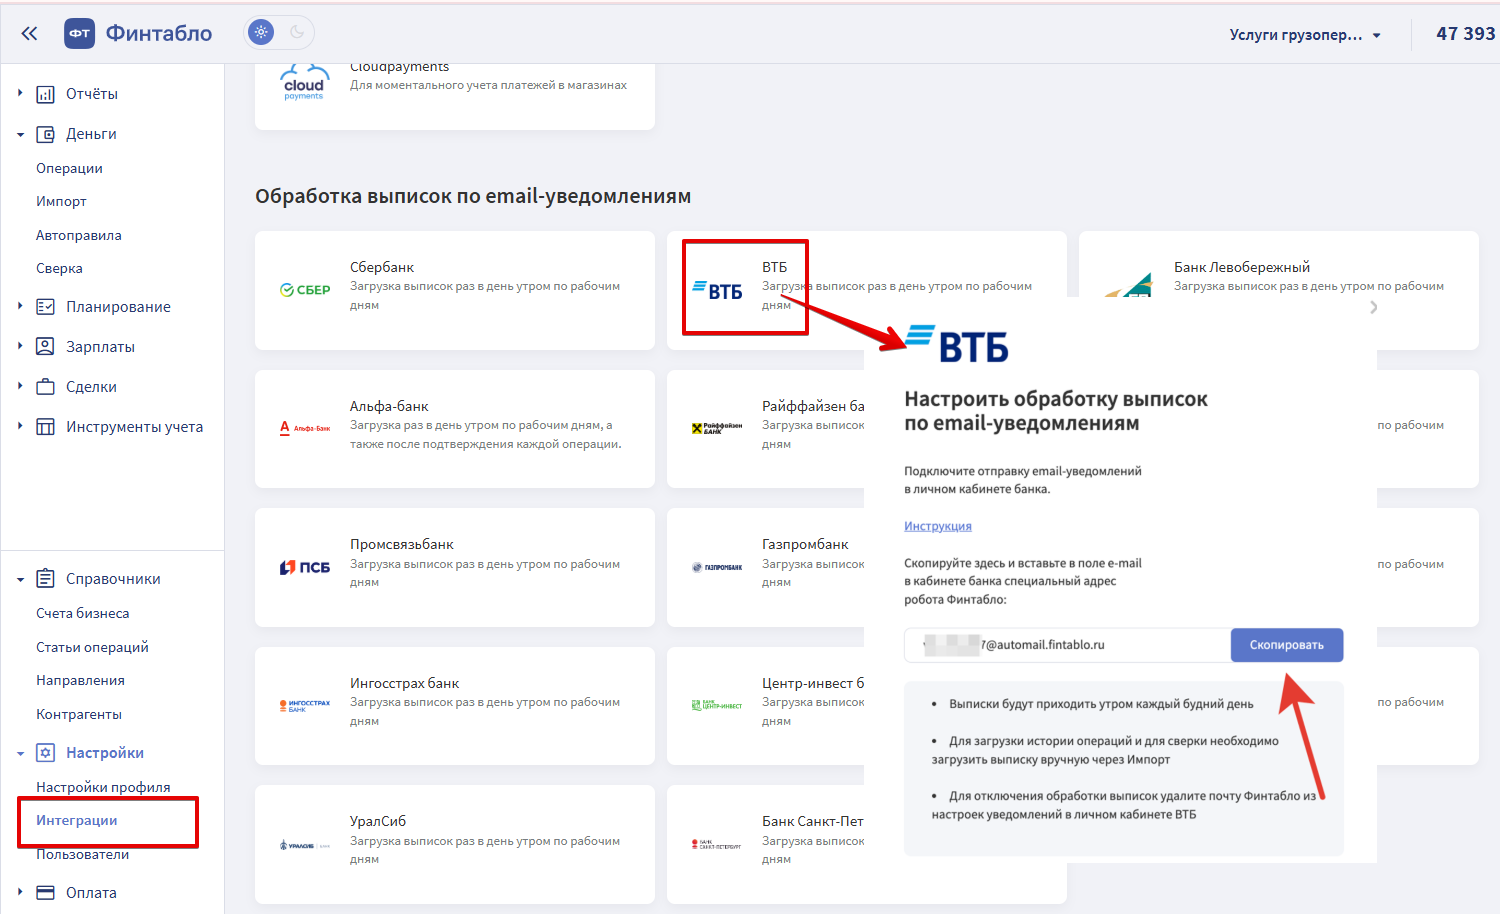Image resolution: width=1500 pixels, height=914 pixels.
Task: Expand the Отчёты section arrow
Action: coord(20,93)
